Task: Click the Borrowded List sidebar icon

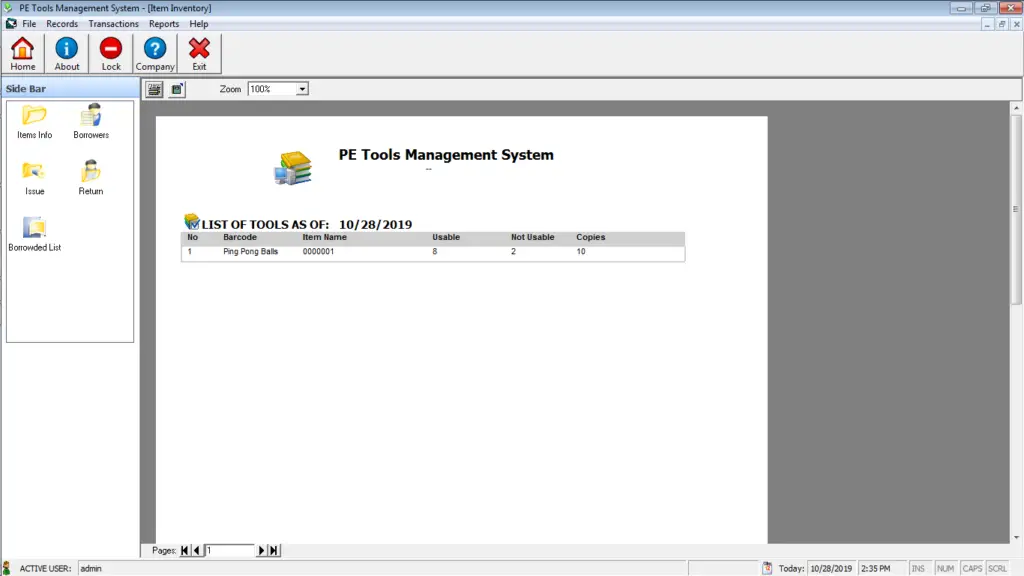Action: tap(33, 233)
